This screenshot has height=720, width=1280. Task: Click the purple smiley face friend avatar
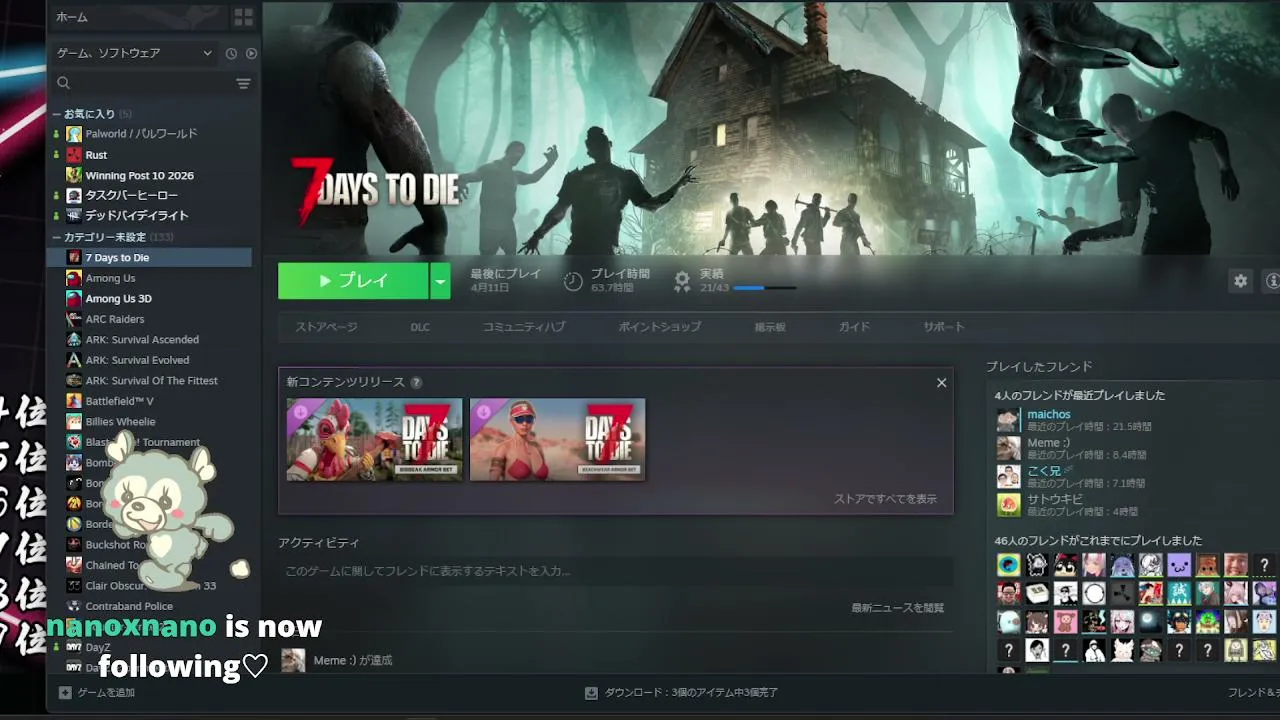(1179, 565)
